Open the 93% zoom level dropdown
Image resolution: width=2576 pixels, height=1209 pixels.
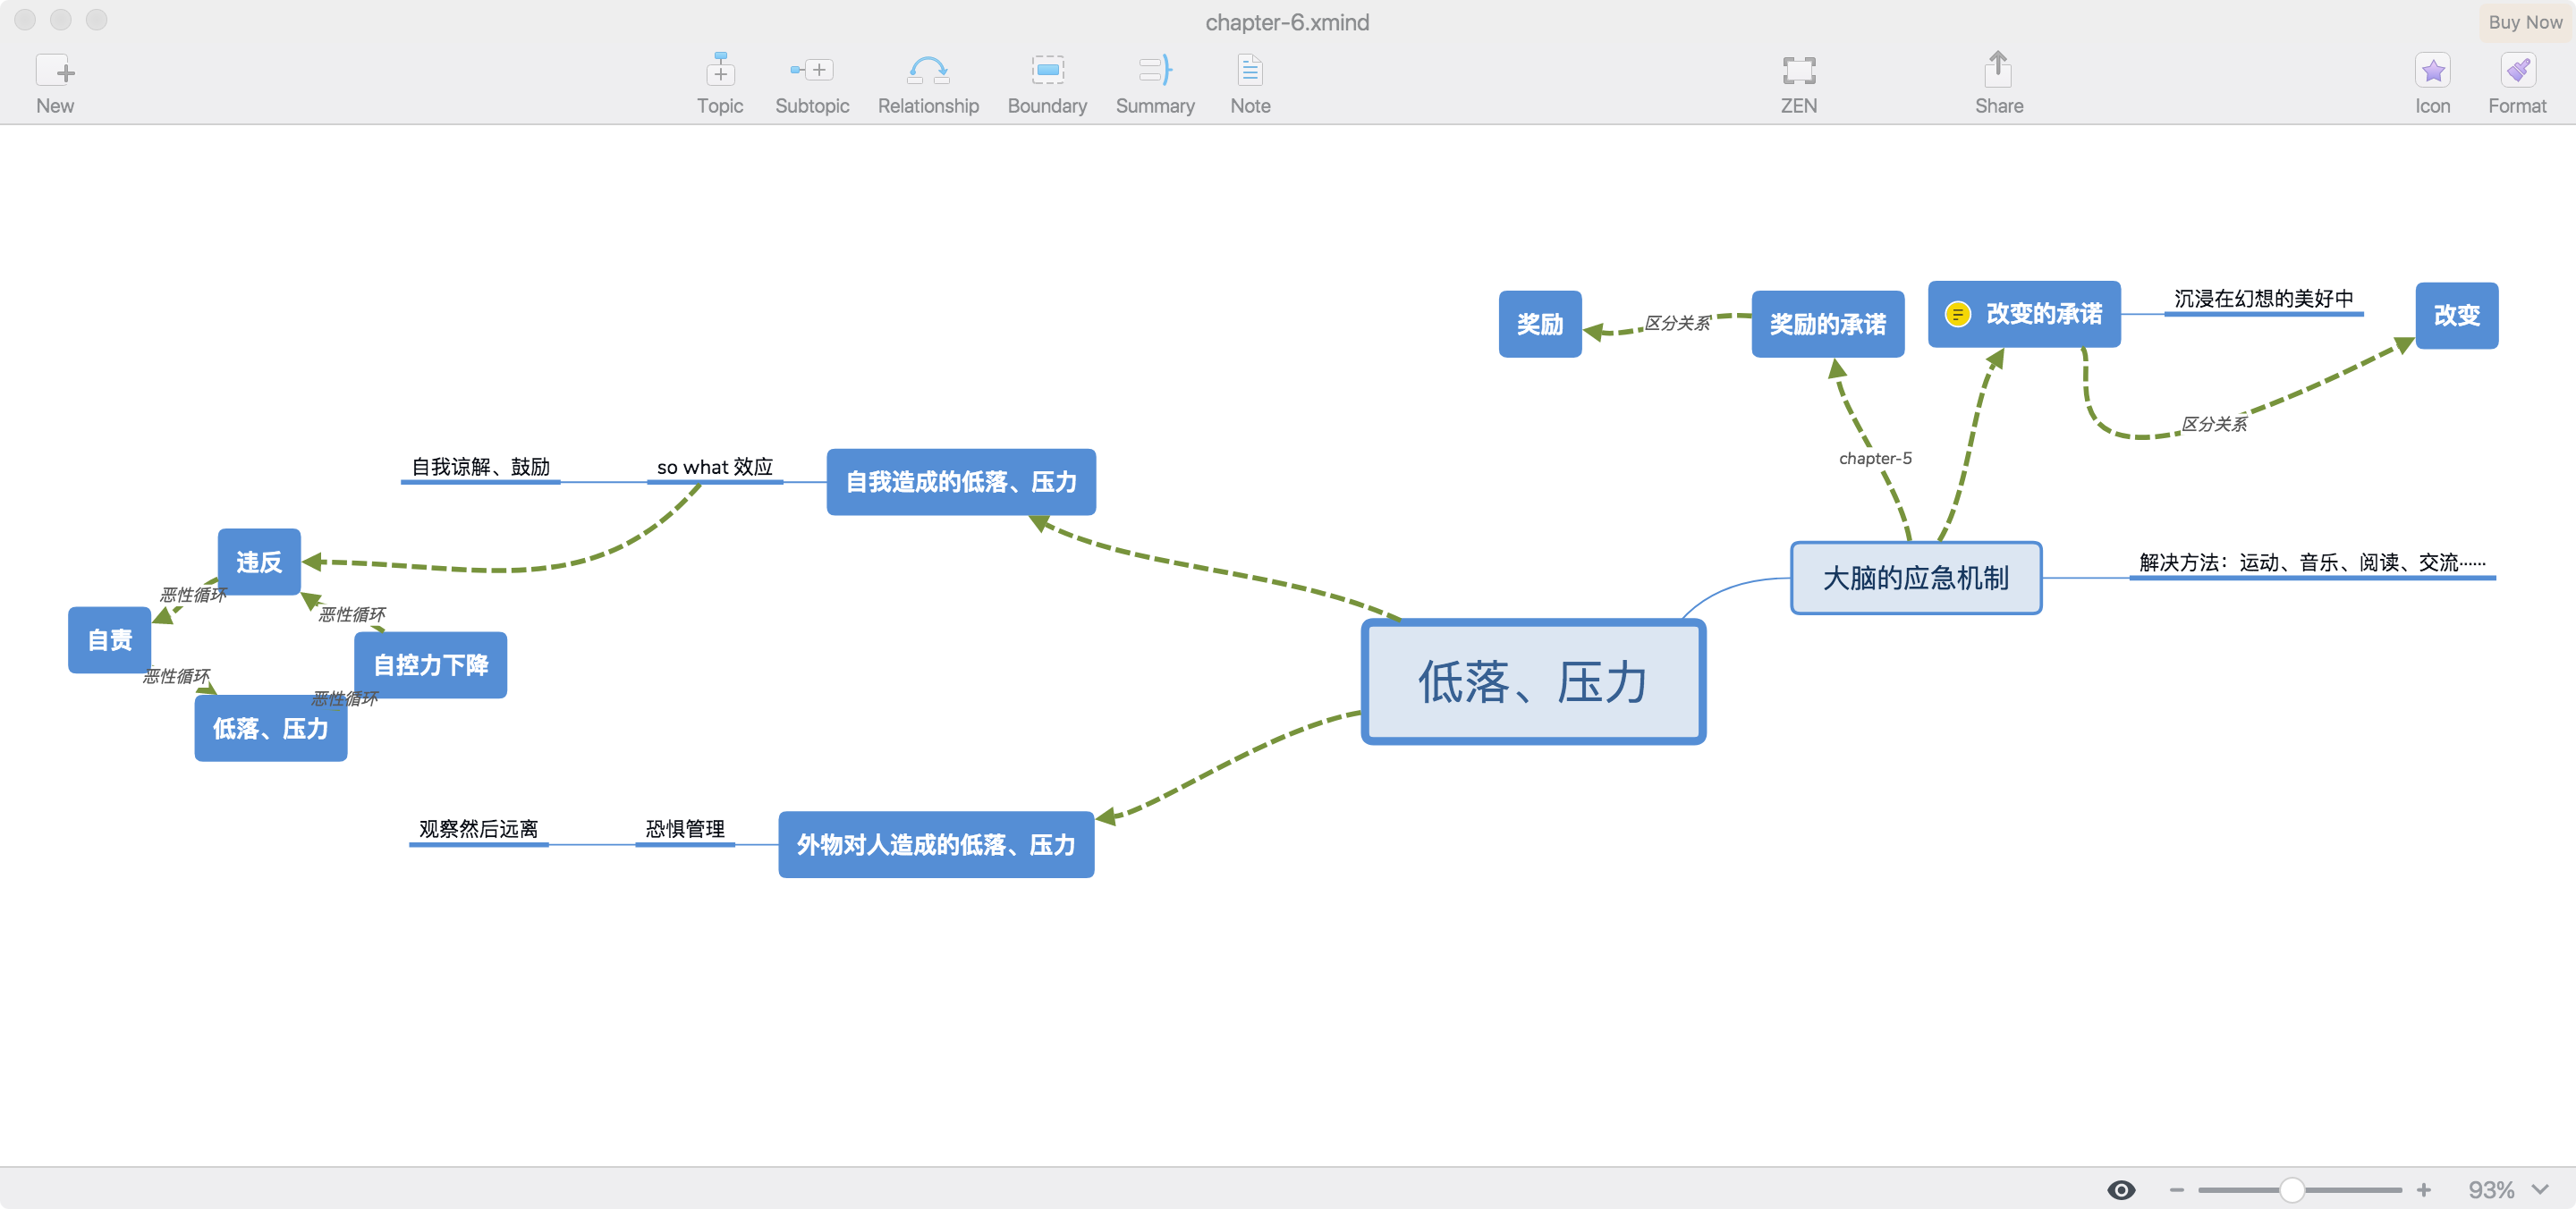pyautogui.click(x=2507, y=1189)
